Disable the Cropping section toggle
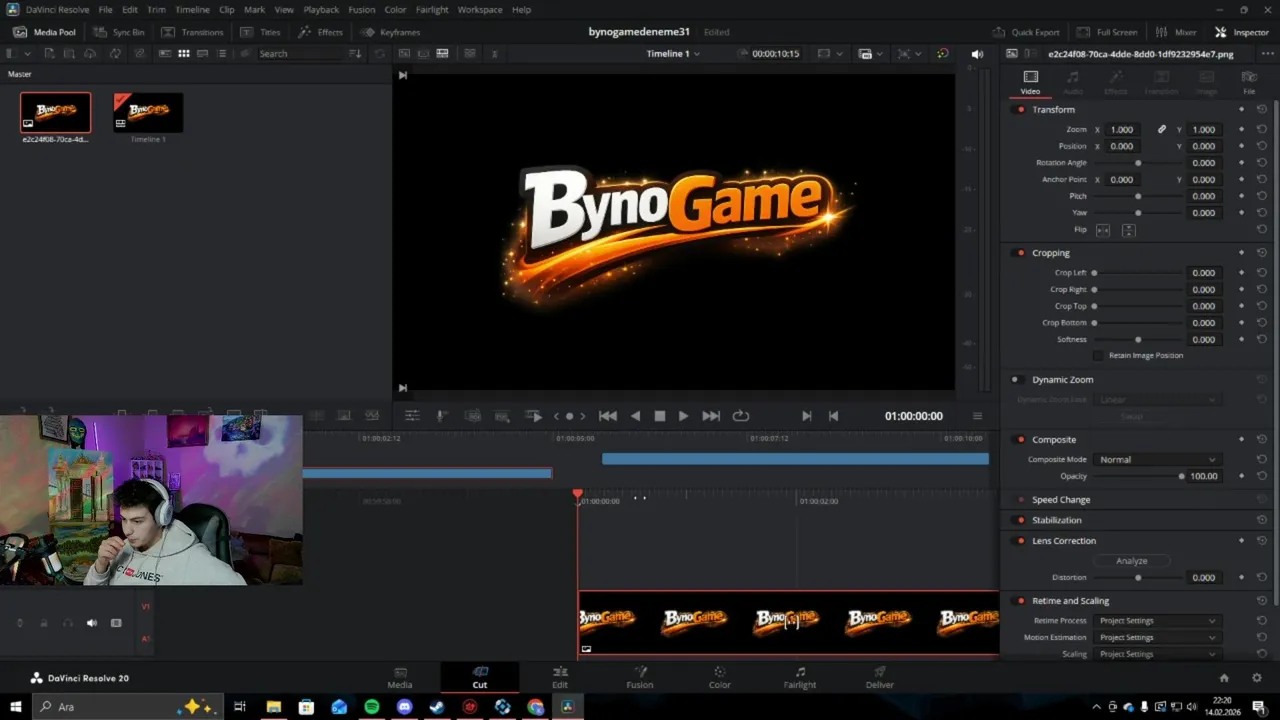This screenshot has width=1280, height=720. (1020, 253)
